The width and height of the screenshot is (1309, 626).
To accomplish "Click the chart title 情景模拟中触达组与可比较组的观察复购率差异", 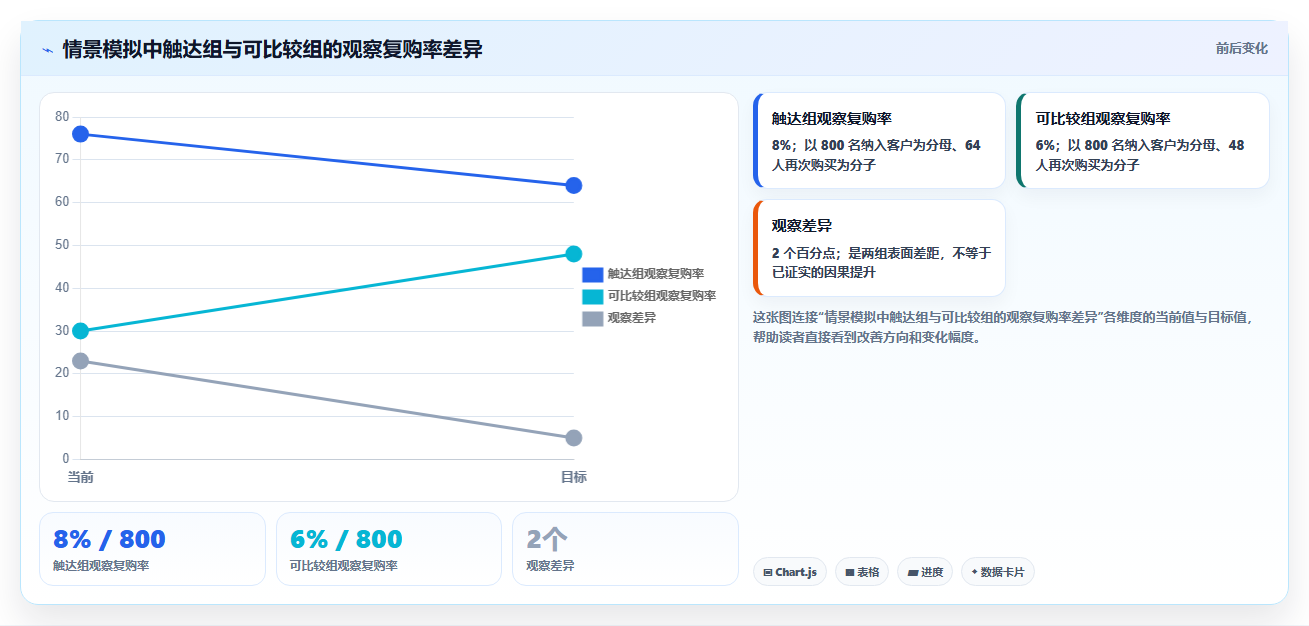I will pyautogui.click(x=272, y=49).
